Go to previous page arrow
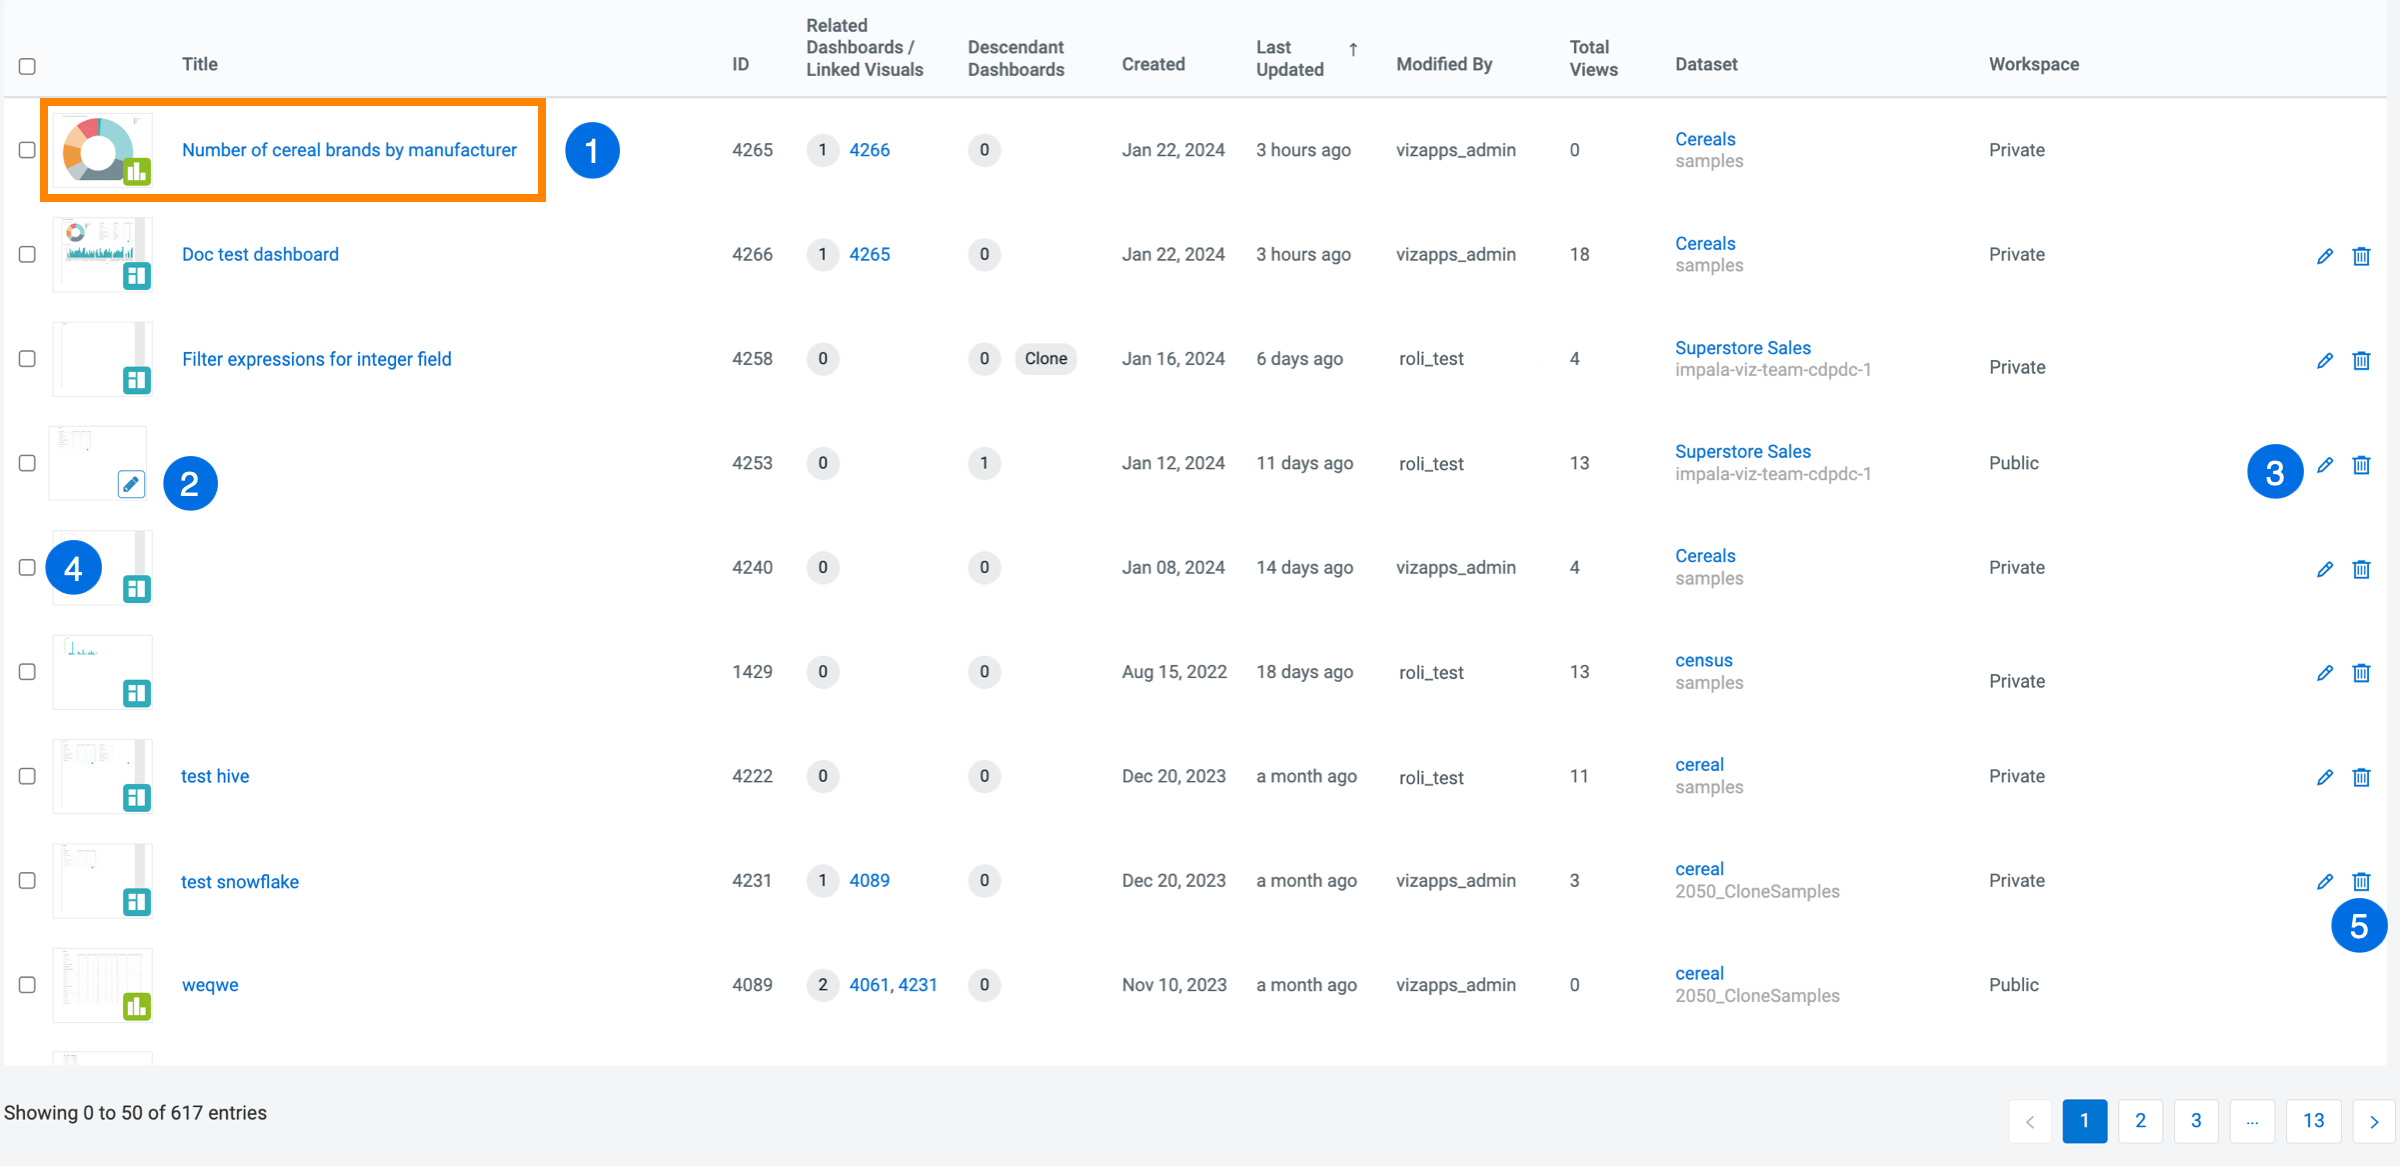 [2030, 1122]
